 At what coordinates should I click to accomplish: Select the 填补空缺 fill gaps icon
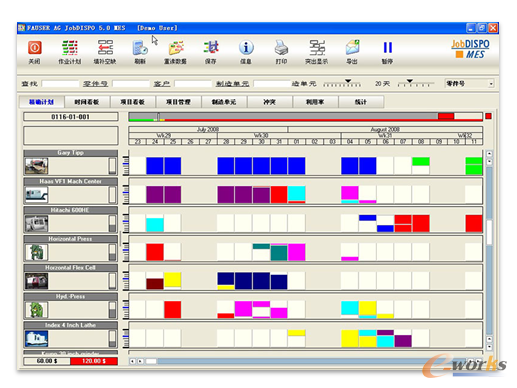tap(105, 48)
